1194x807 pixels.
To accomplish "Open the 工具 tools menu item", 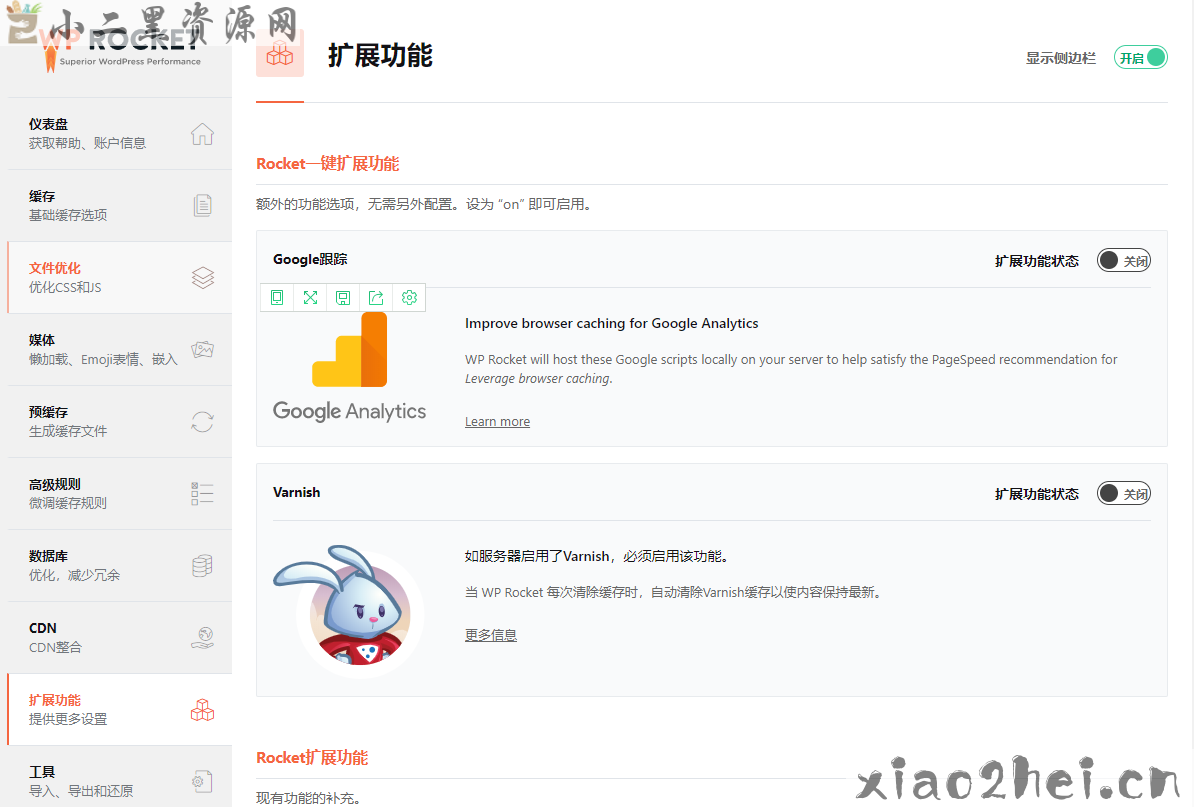I will [x=120, y=778].
